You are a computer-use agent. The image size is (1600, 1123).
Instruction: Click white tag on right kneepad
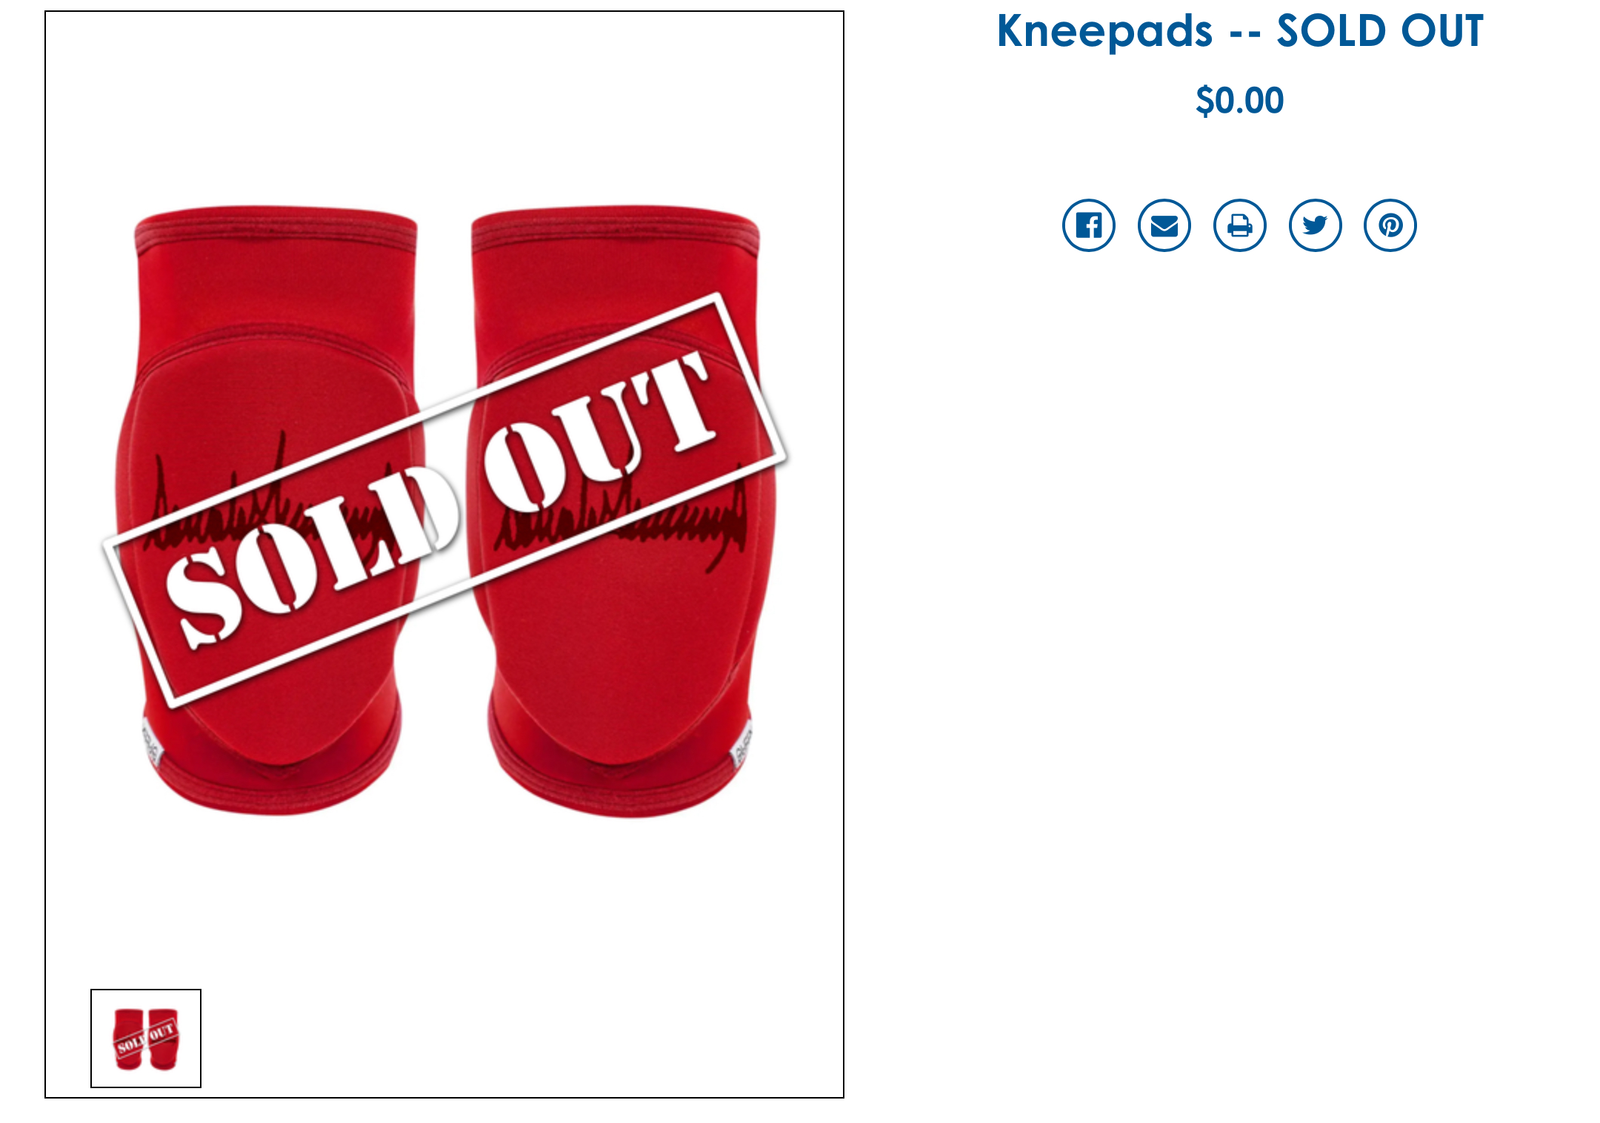pos(742,743)
